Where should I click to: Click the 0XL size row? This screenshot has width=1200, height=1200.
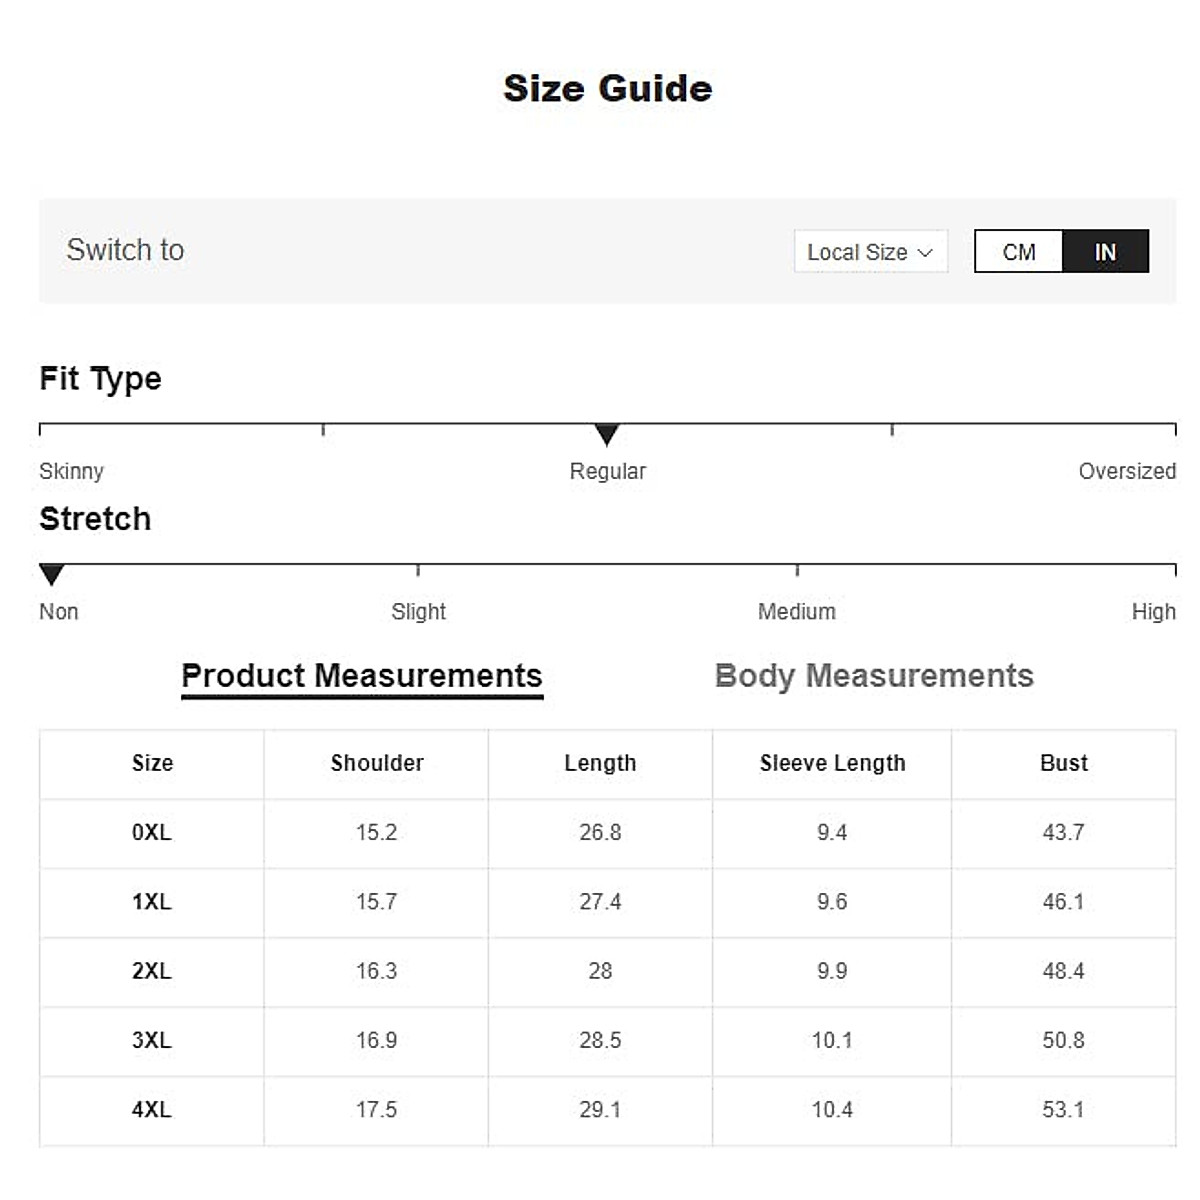tap(152, 832)
